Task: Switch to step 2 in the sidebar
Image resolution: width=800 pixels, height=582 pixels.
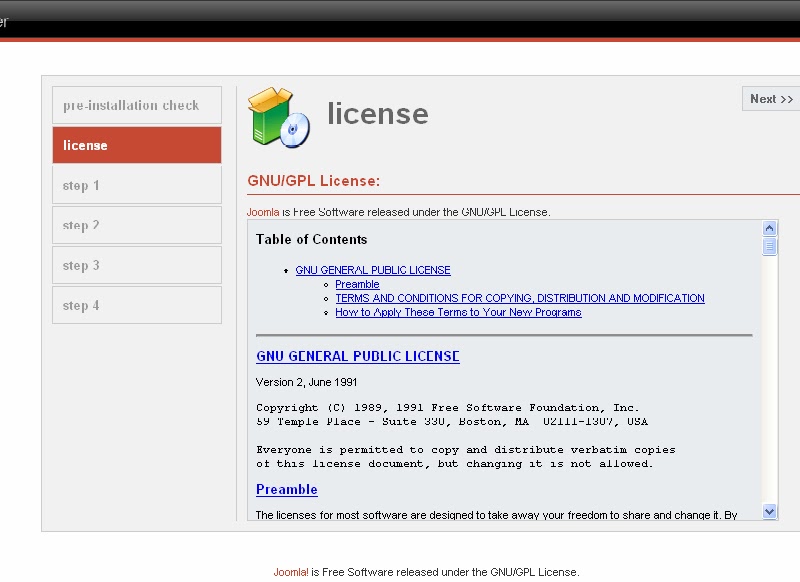Action: pos(136,225)
